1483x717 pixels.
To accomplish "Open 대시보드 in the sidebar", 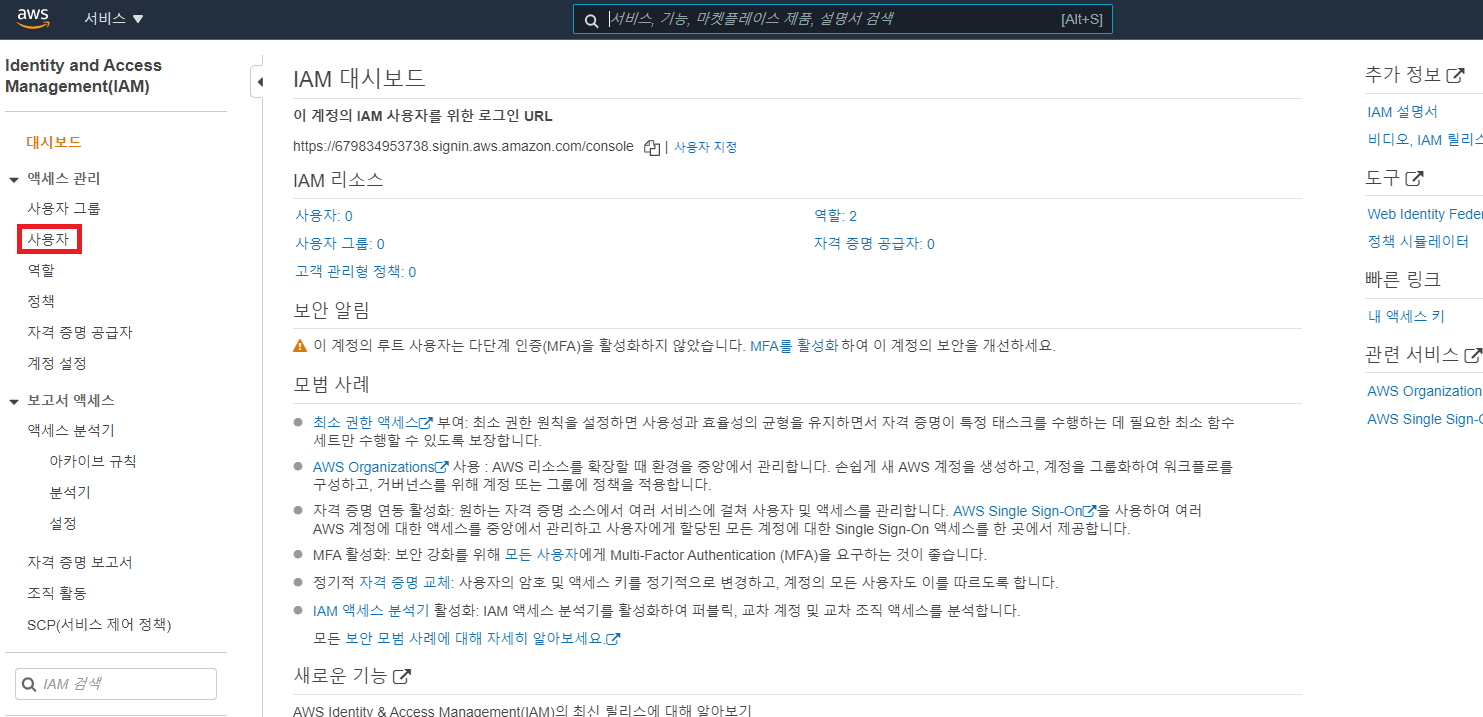I will [x=54, y=142].
